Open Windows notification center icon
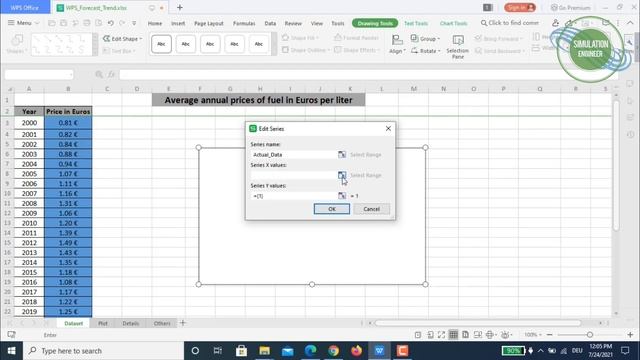Image resolution: width=640 pixels, height=360 pixels. click(625, 351)
